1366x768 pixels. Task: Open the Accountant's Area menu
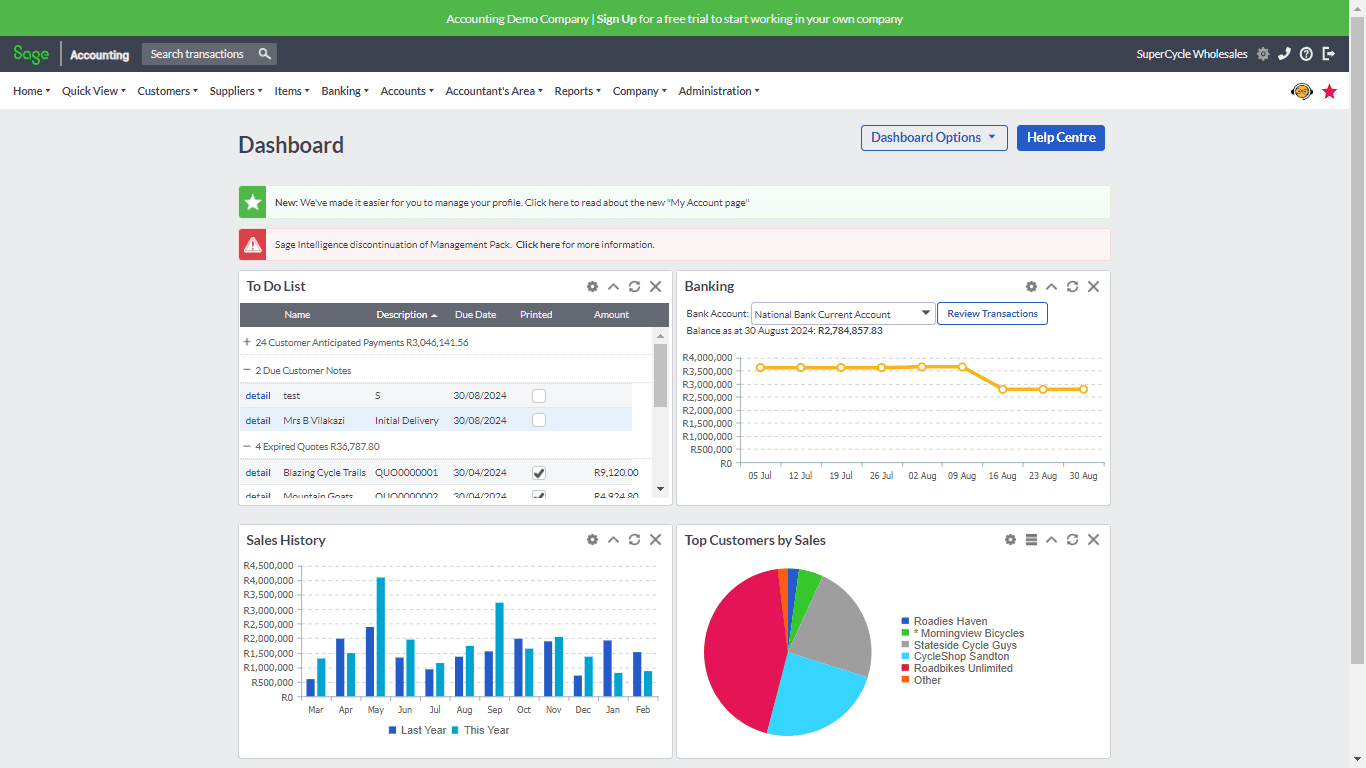[x=494, y=91]
